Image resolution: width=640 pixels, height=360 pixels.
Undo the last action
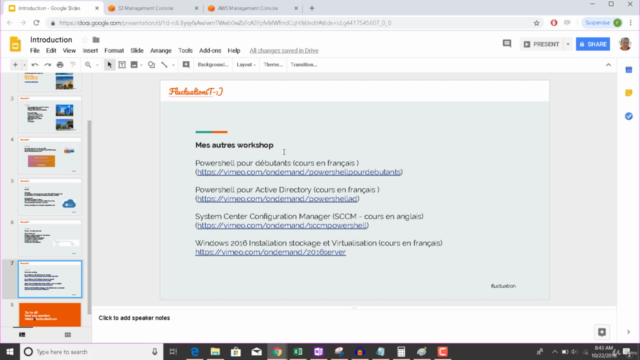click(35, 64)
